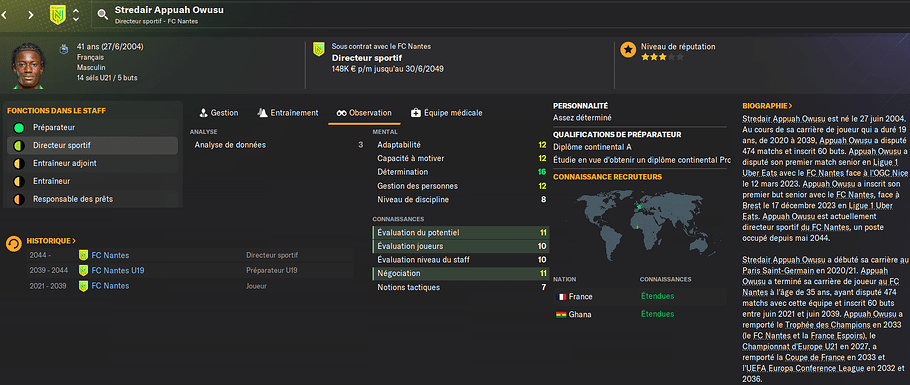Open FC Nantes U19 history link
The width and height of the screenshot is (910, 385).
[x=118, y=271]
